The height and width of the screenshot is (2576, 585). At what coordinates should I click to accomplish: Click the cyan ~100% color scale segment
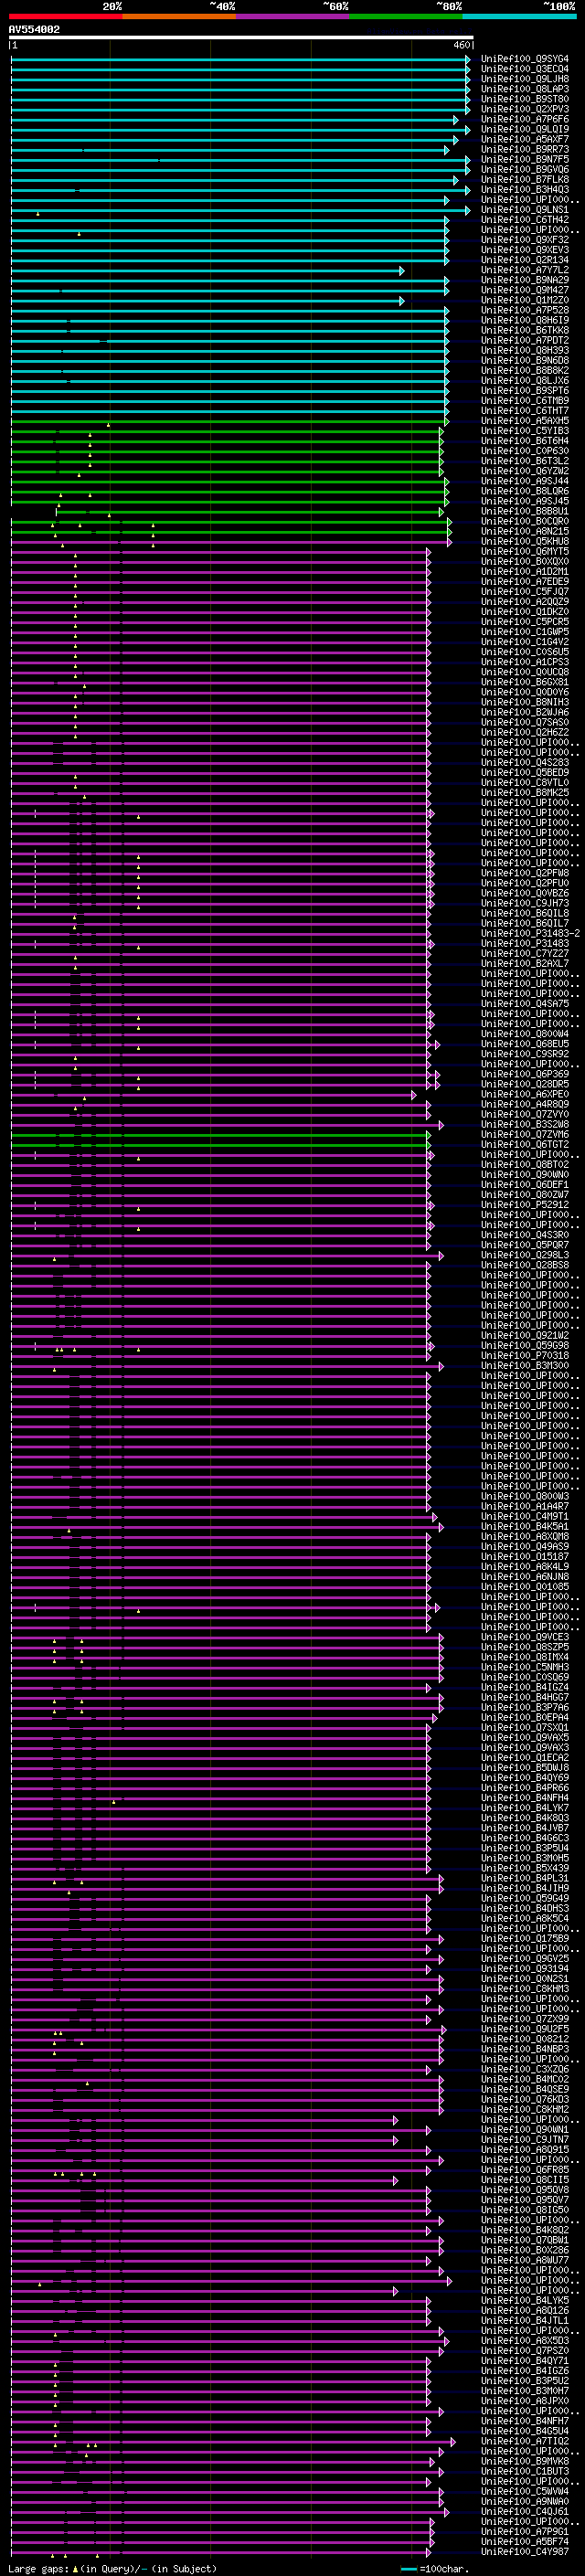click(x=519, y=17)
